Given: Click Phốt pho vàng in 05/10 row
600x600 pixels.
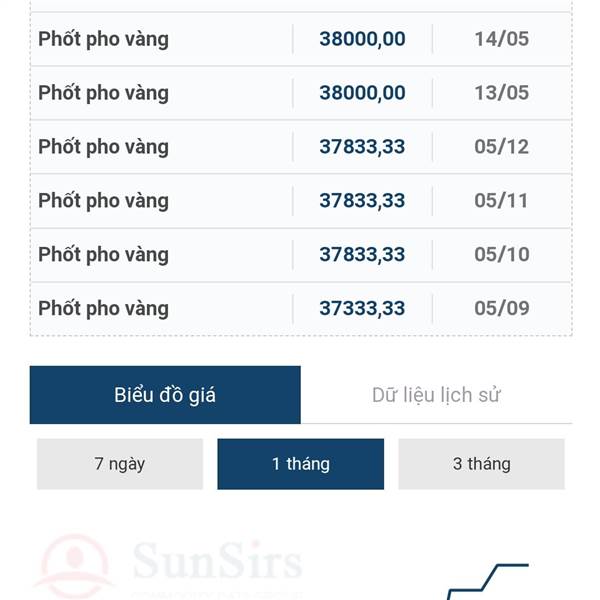Looking at the screenshot, I should [103, 255].
